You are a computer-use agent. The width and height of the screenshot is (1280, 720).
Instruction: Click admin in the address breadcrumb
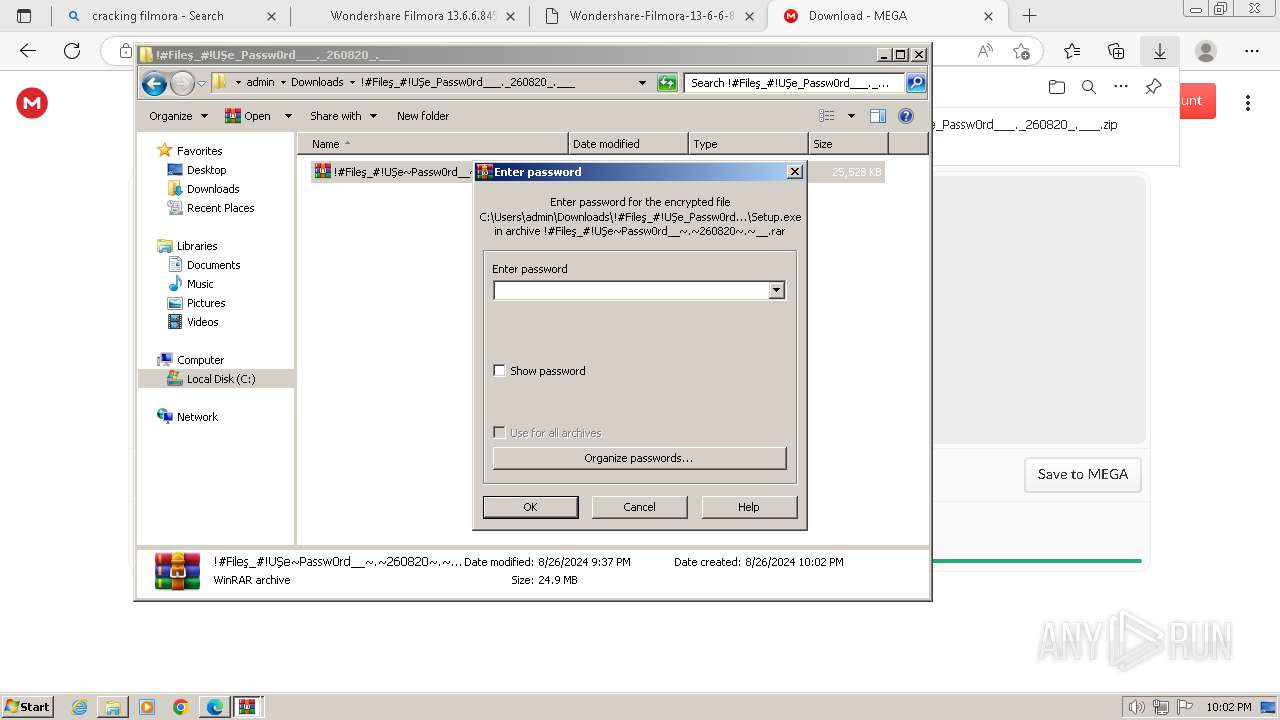tap(260, 83)
